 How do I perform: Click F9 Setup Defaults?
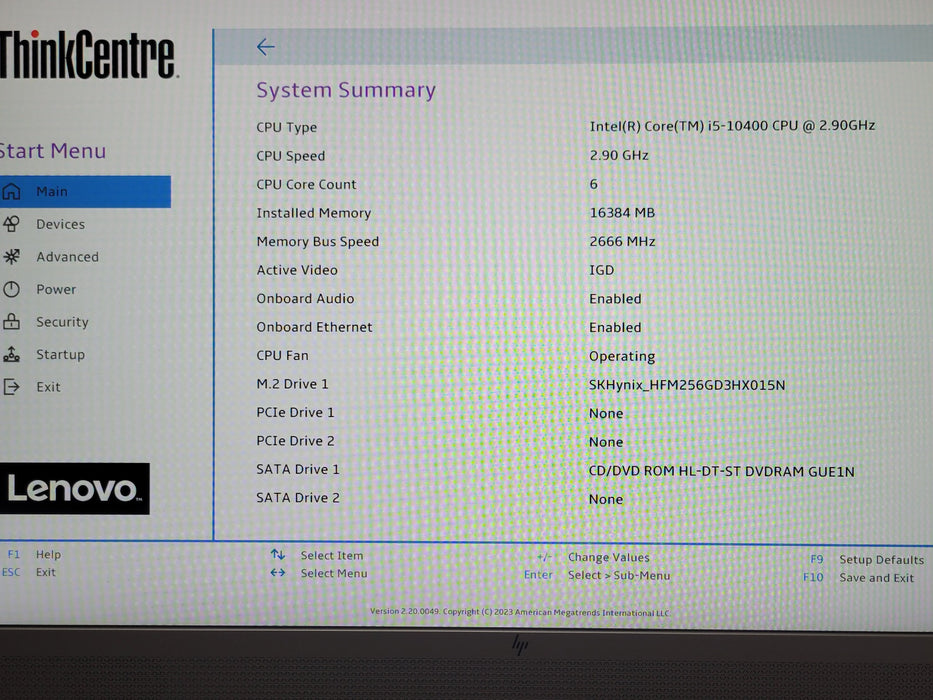[867, 560]
